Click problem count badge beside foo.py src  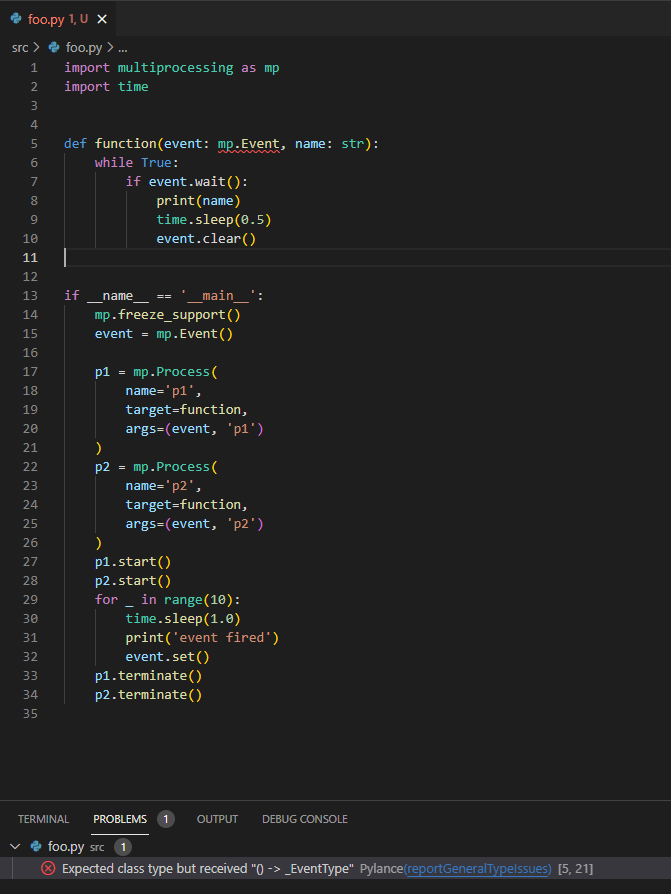tap(123, 847)
